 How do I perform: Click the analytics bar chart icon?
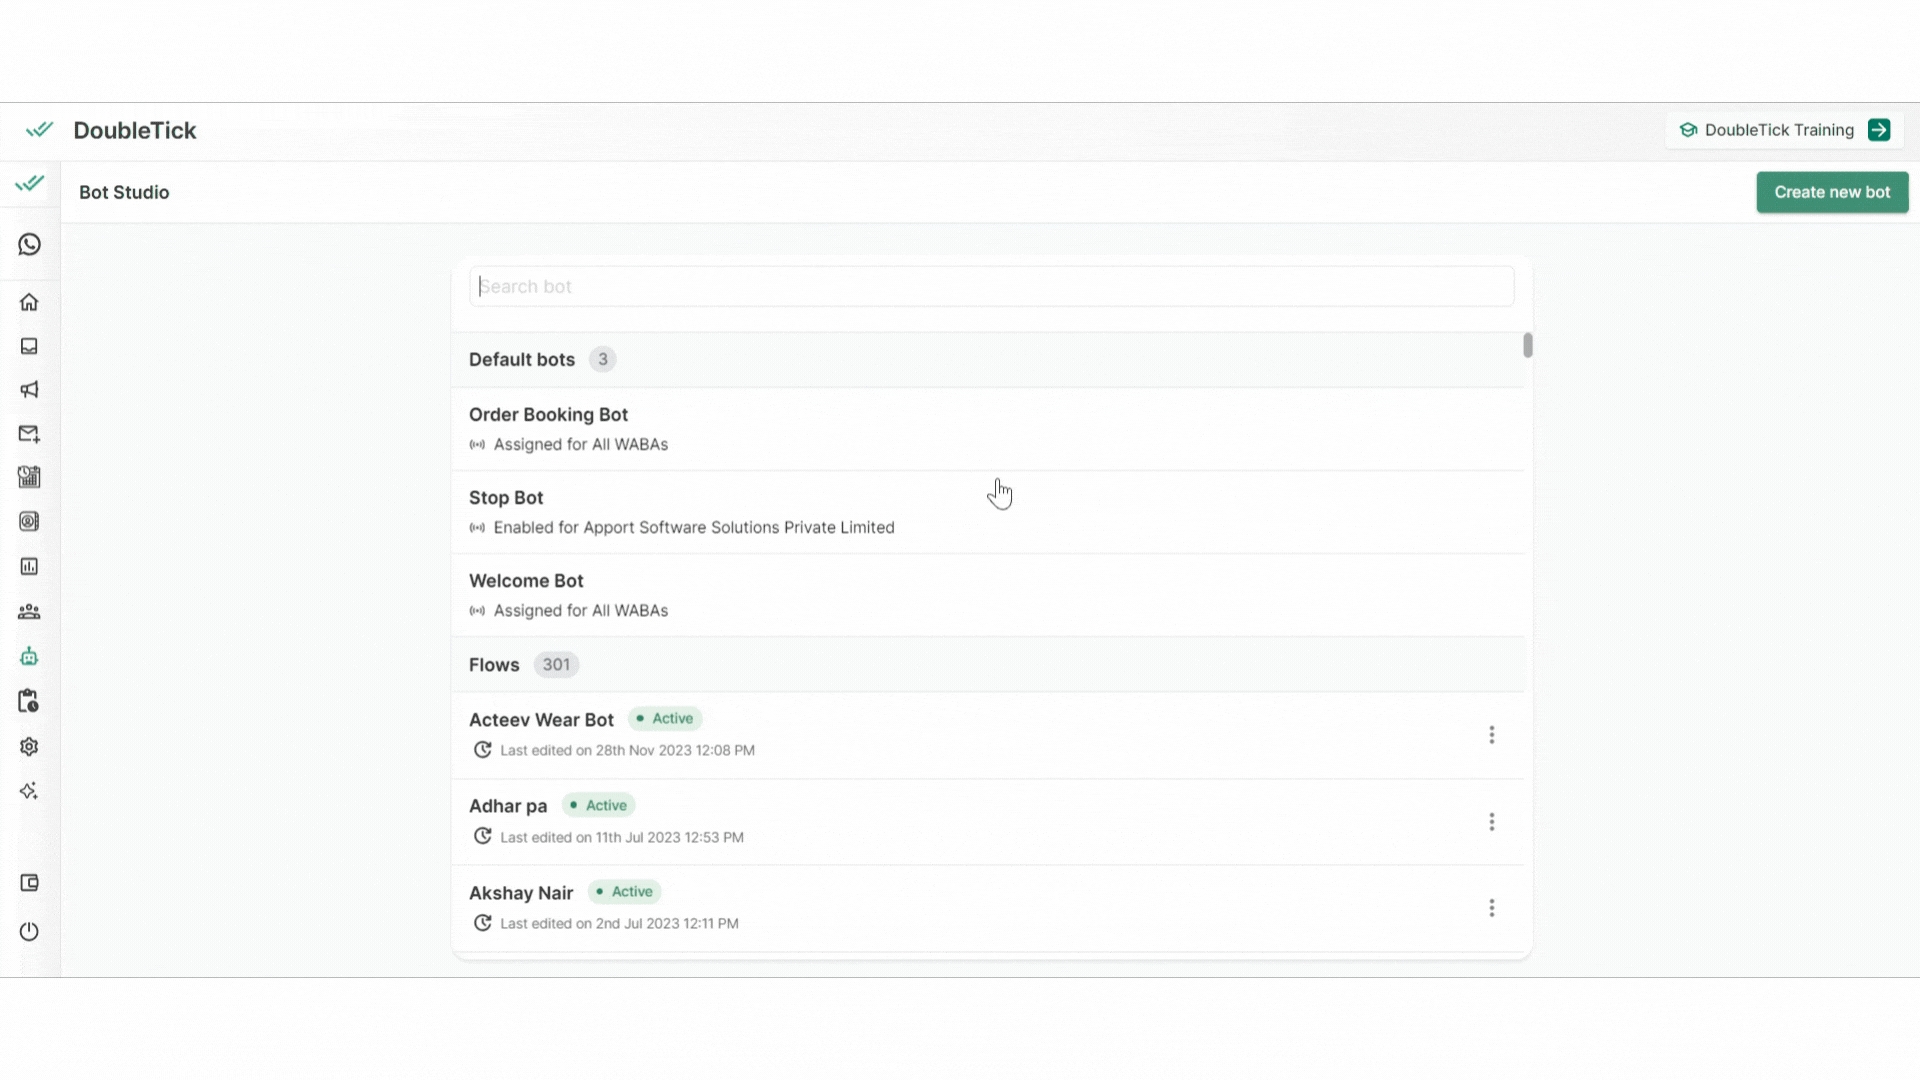point(29,567)
